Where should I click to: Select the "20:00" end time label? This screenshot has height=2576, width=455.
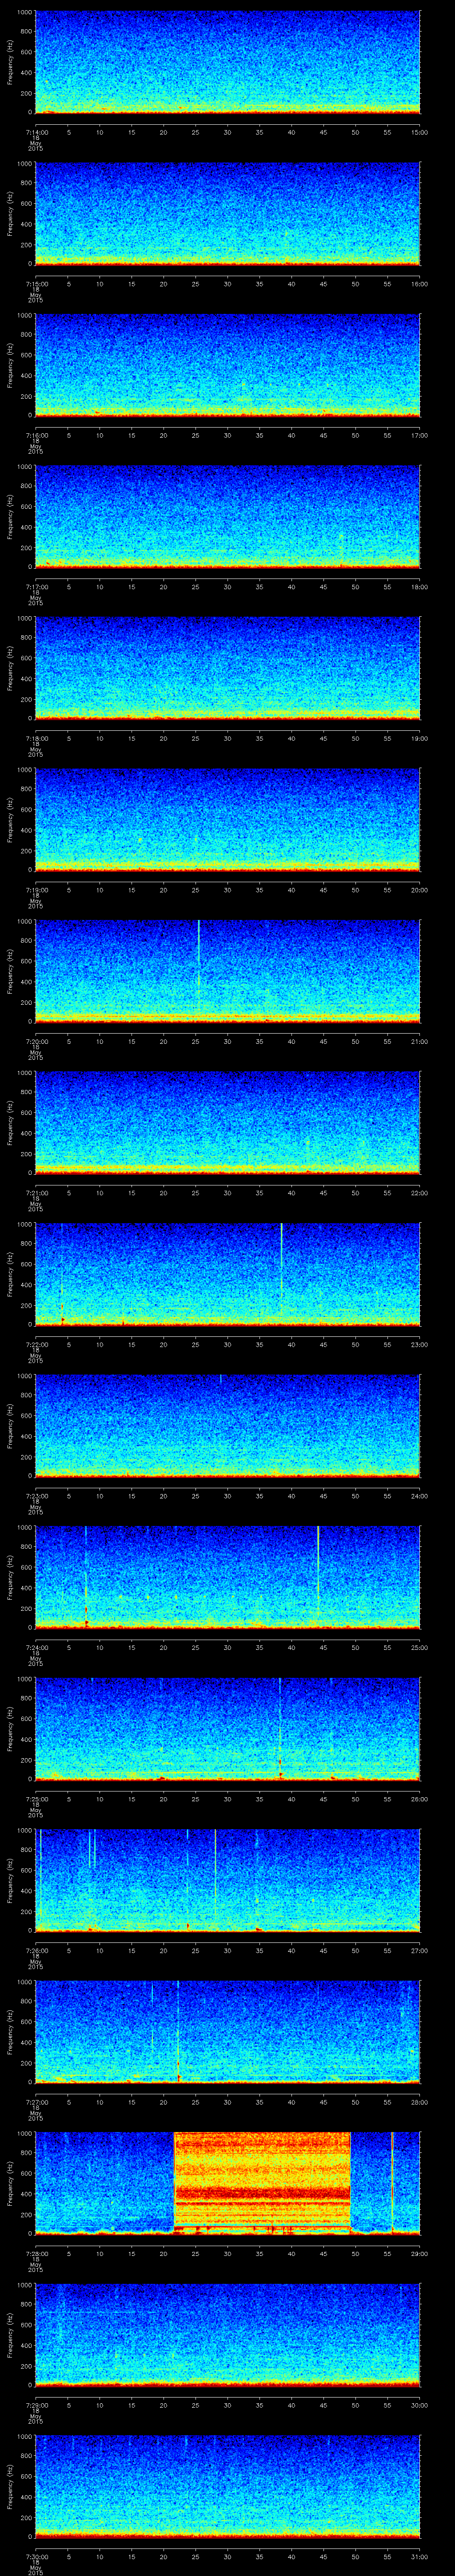pos(420,890)
